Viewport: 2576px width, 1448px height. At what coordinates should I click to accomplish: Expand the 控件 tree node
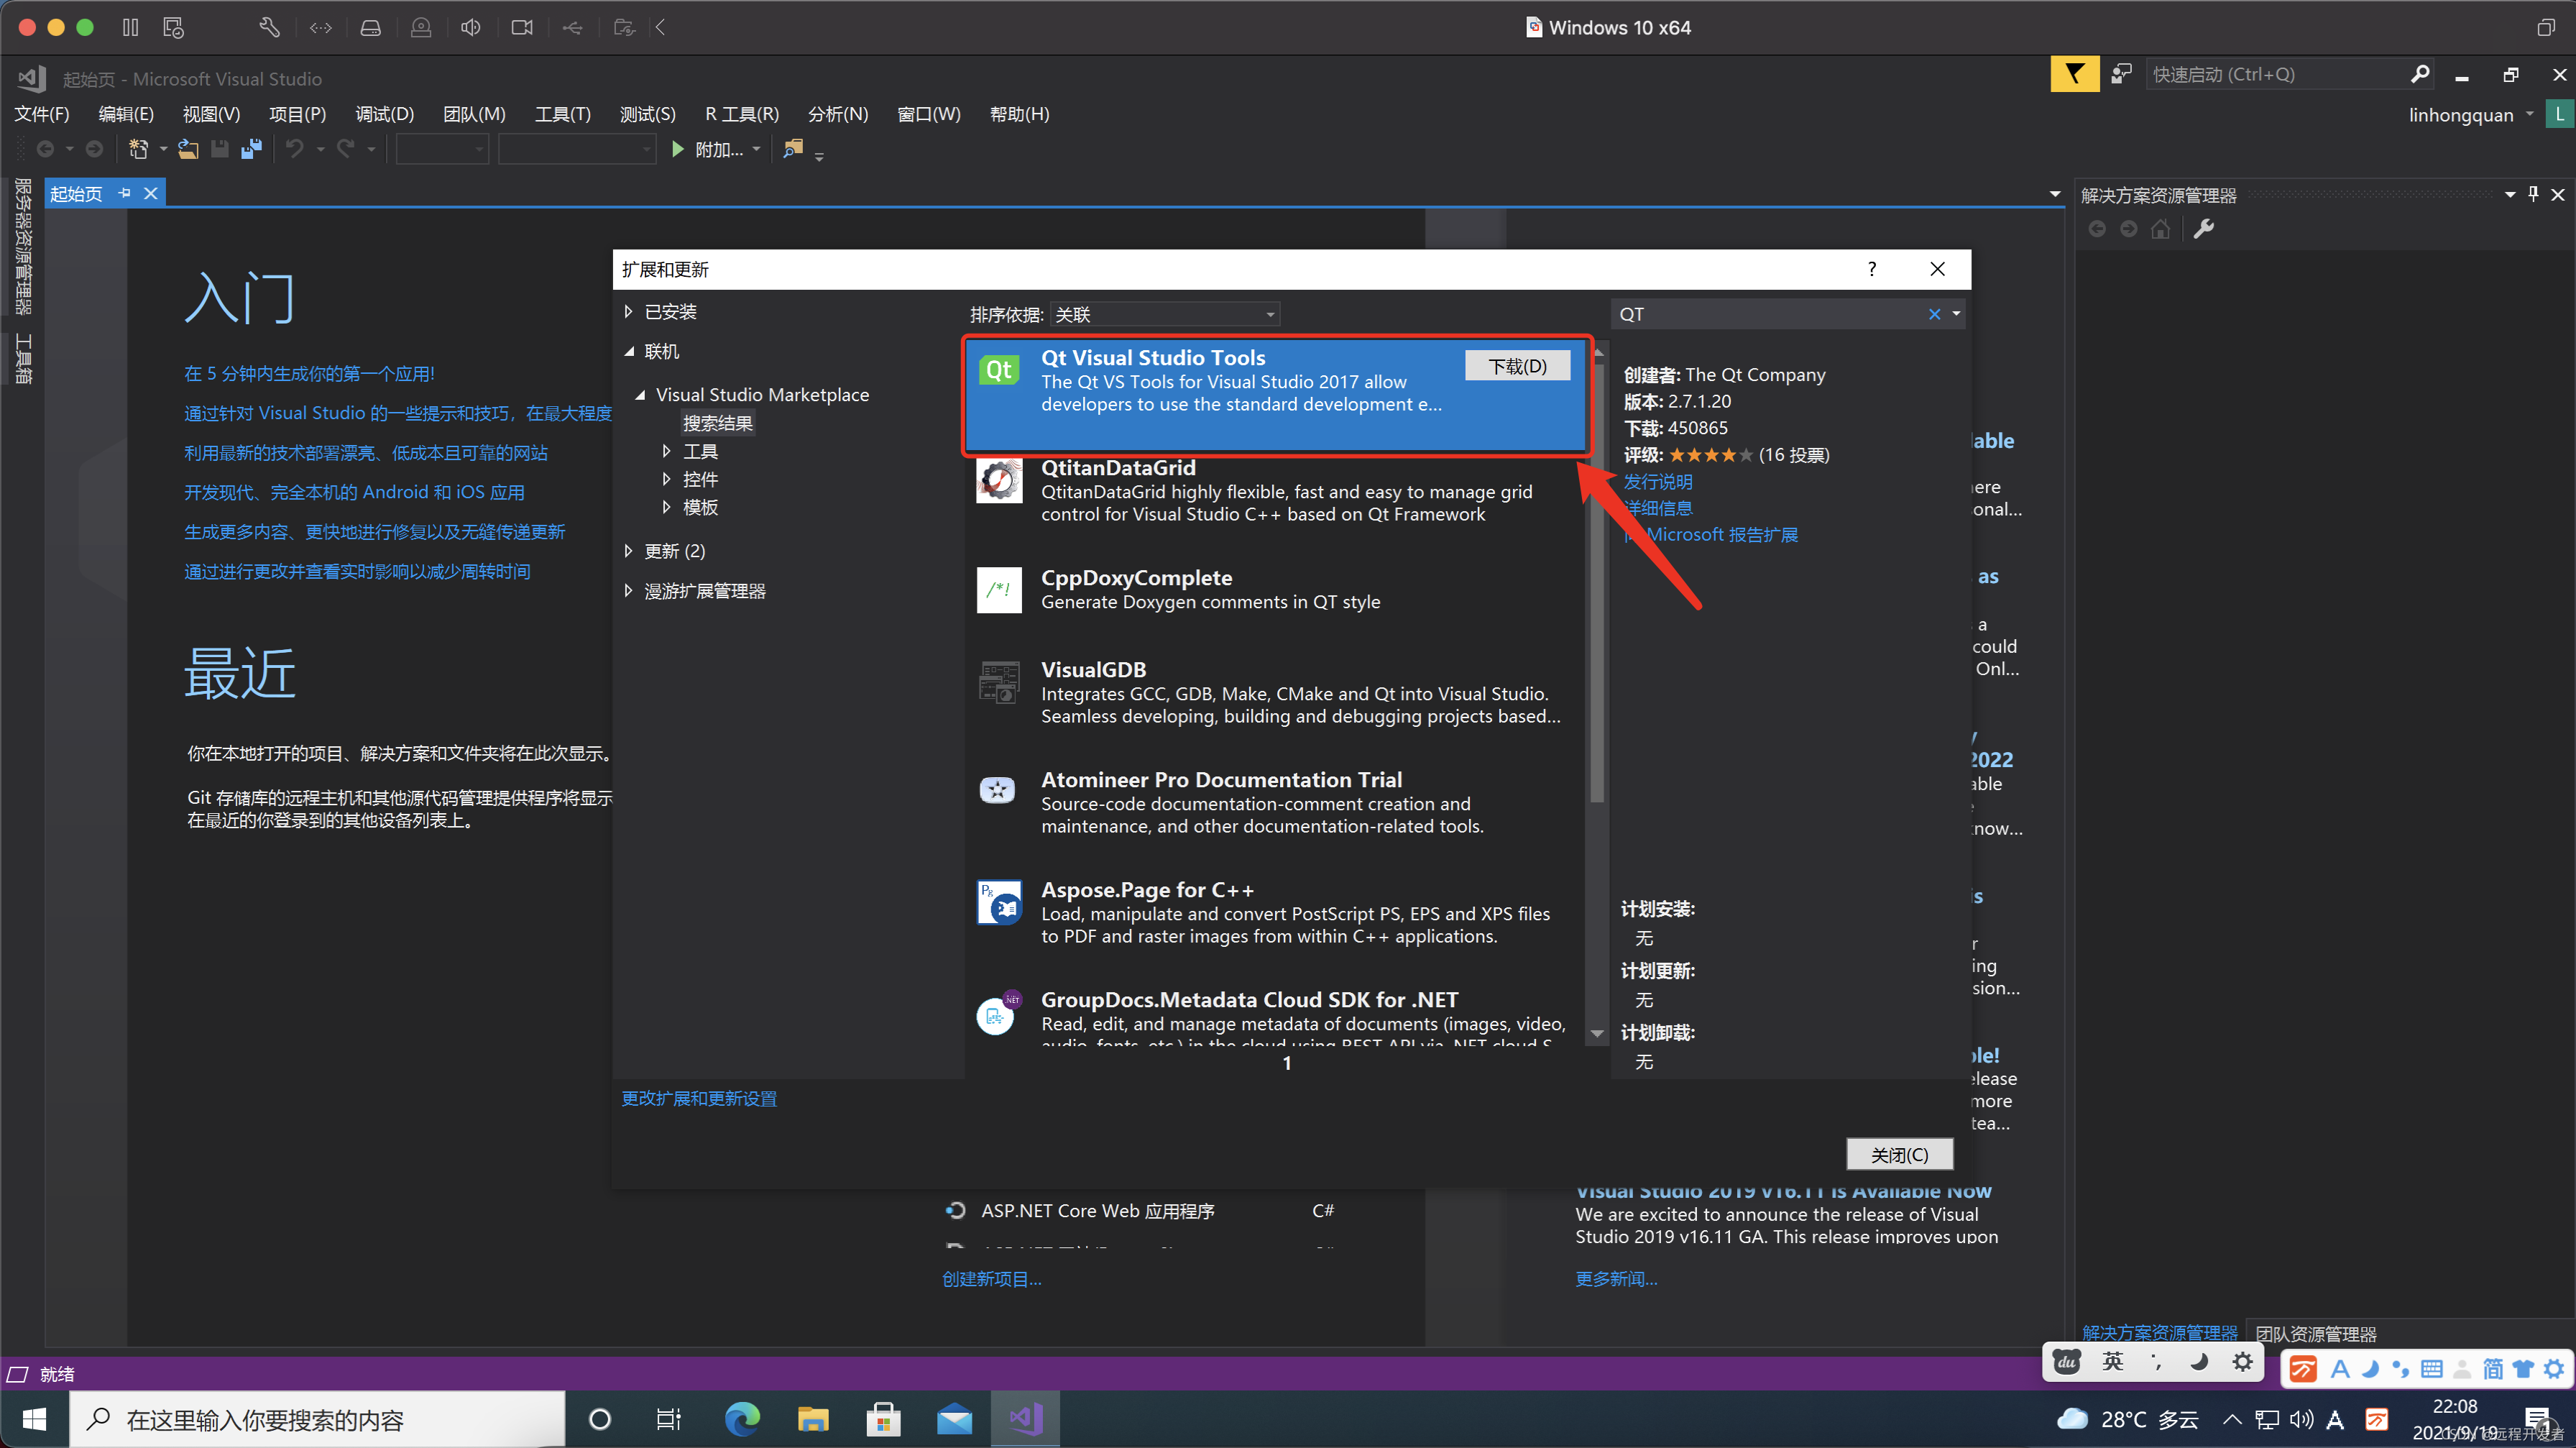(666, 479)
